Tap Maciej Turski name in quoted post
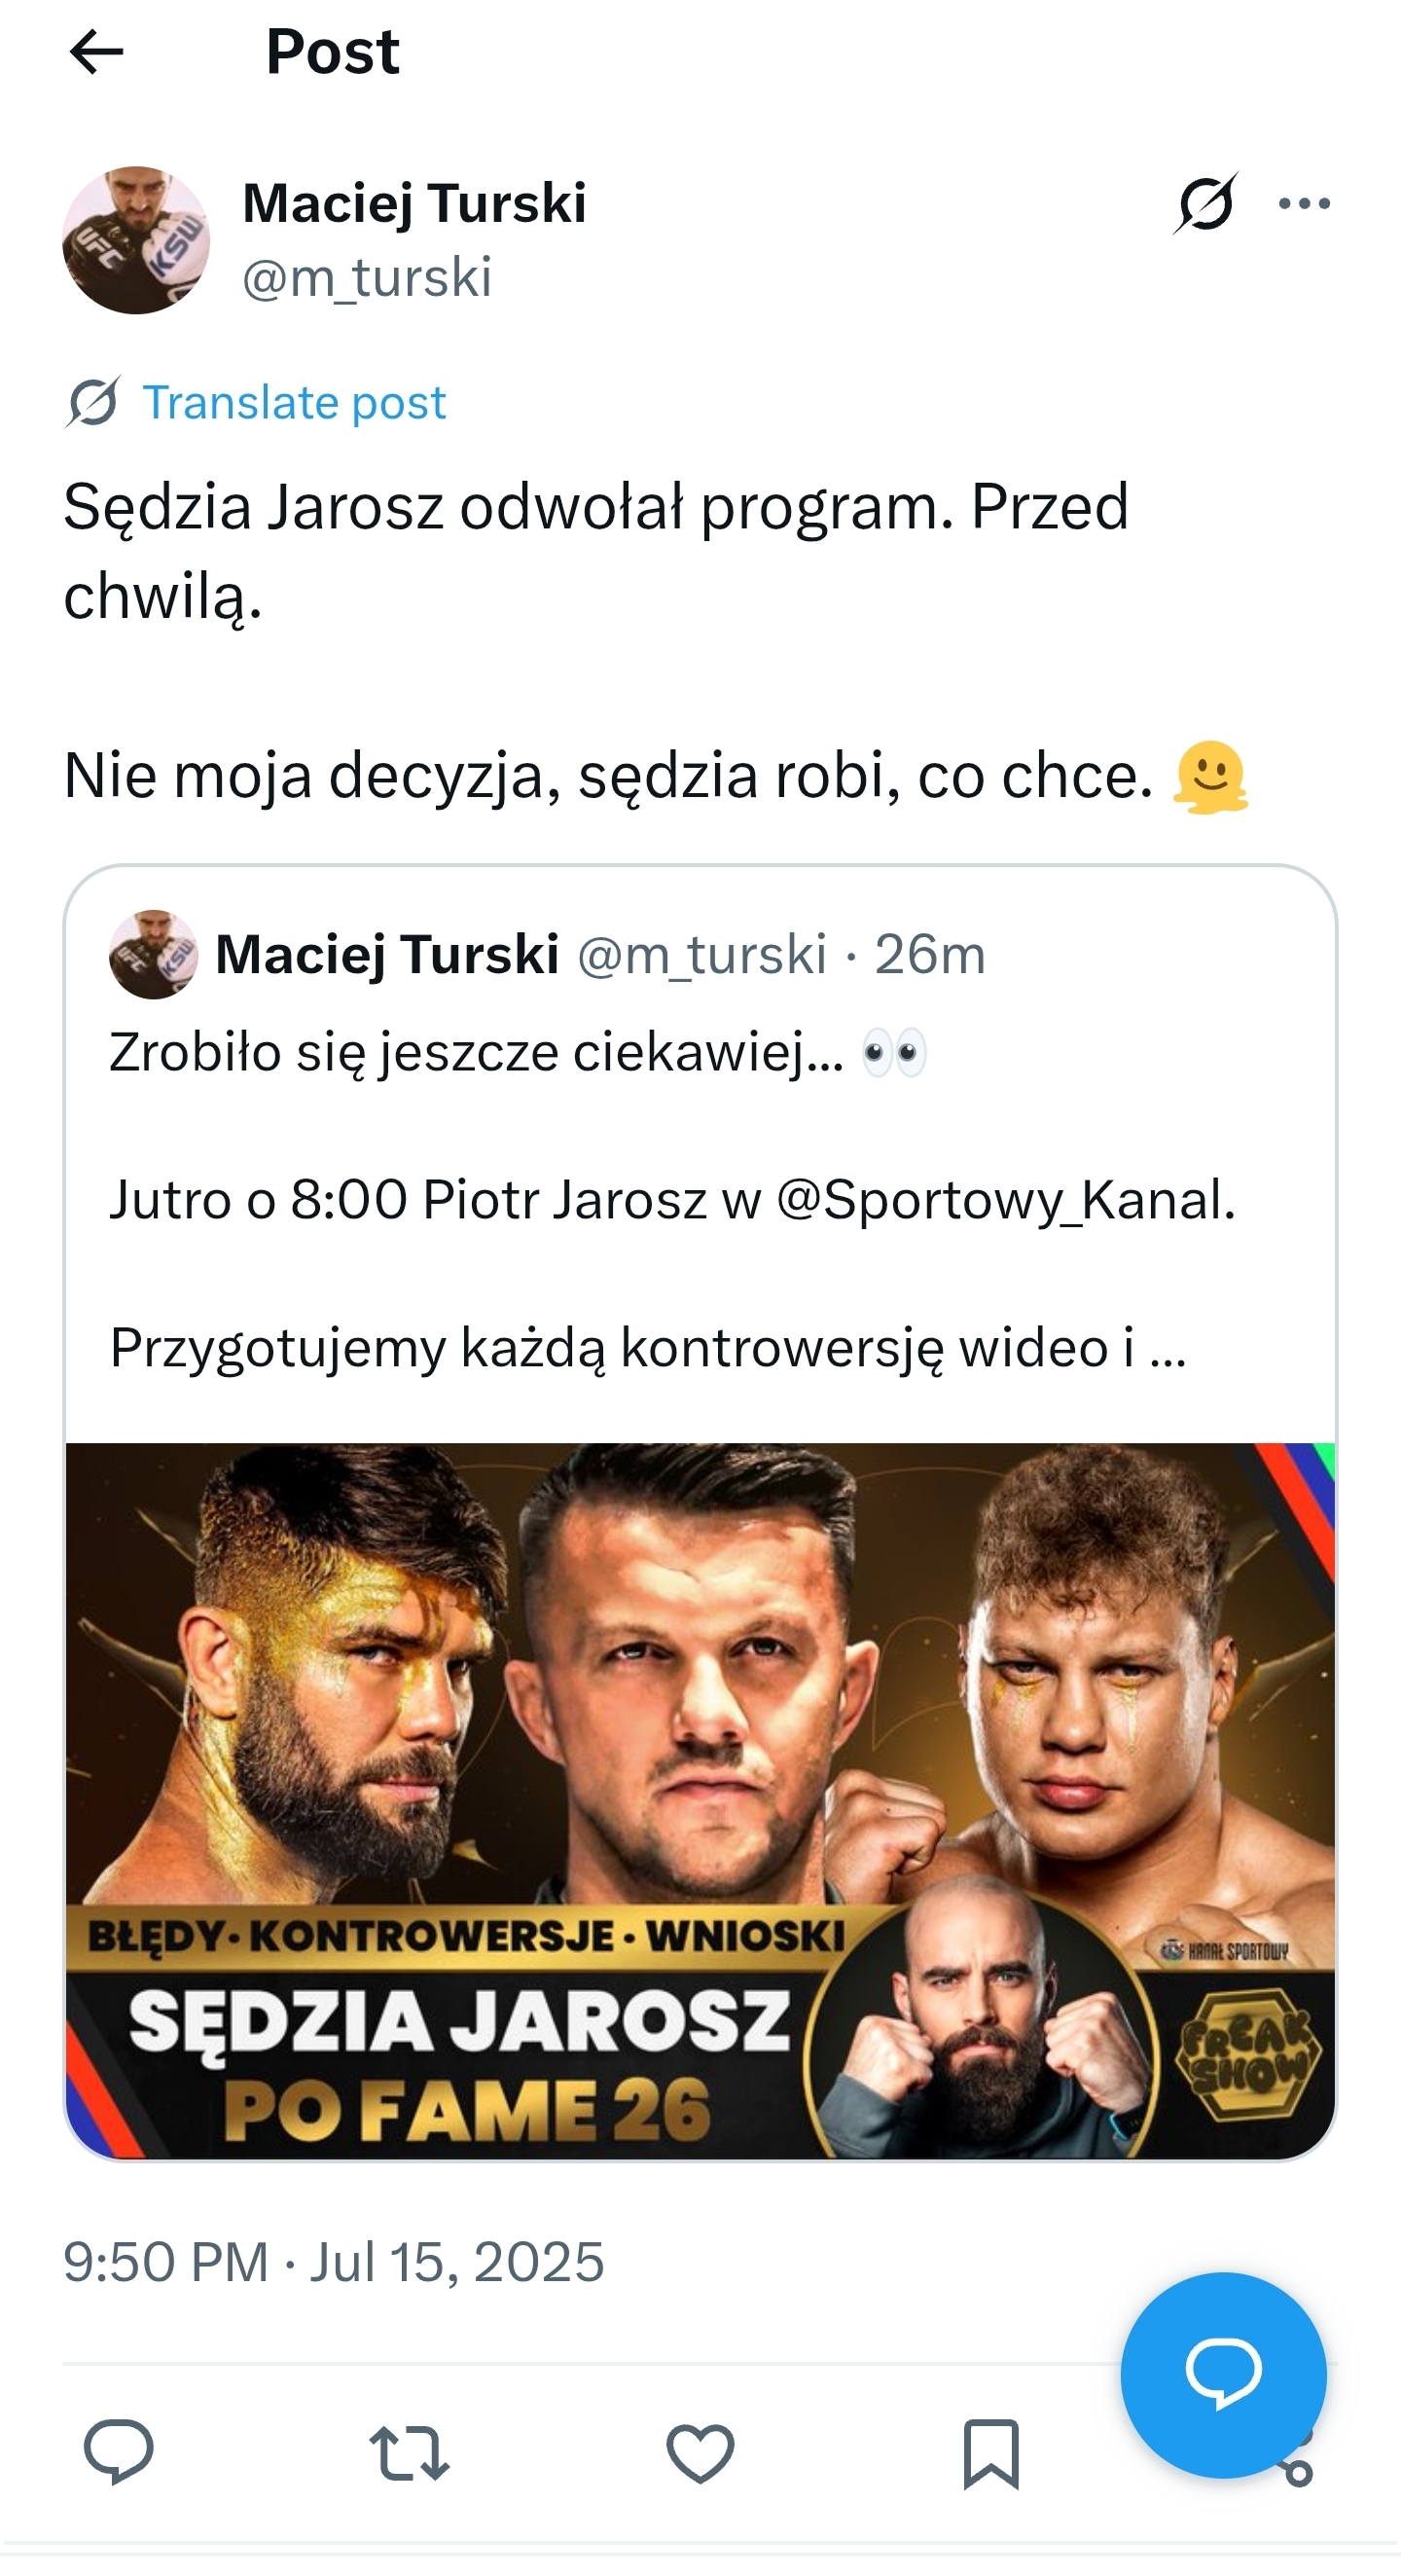Viewport: 1401px width, 2576px height. click(x=387, y=954)
